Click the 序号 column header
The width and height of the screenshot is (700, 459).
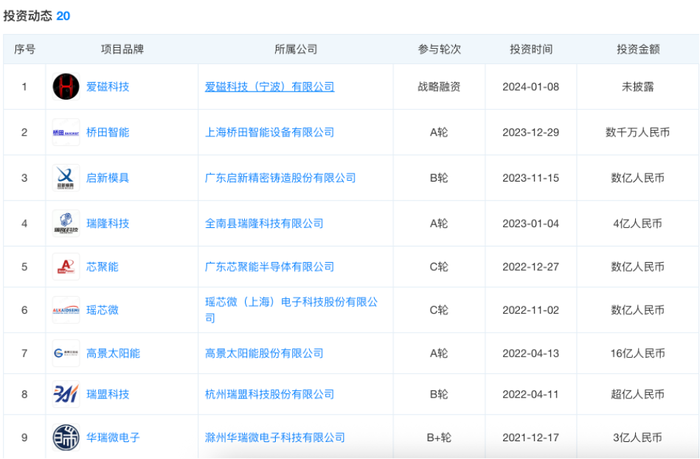coord(25,49)
